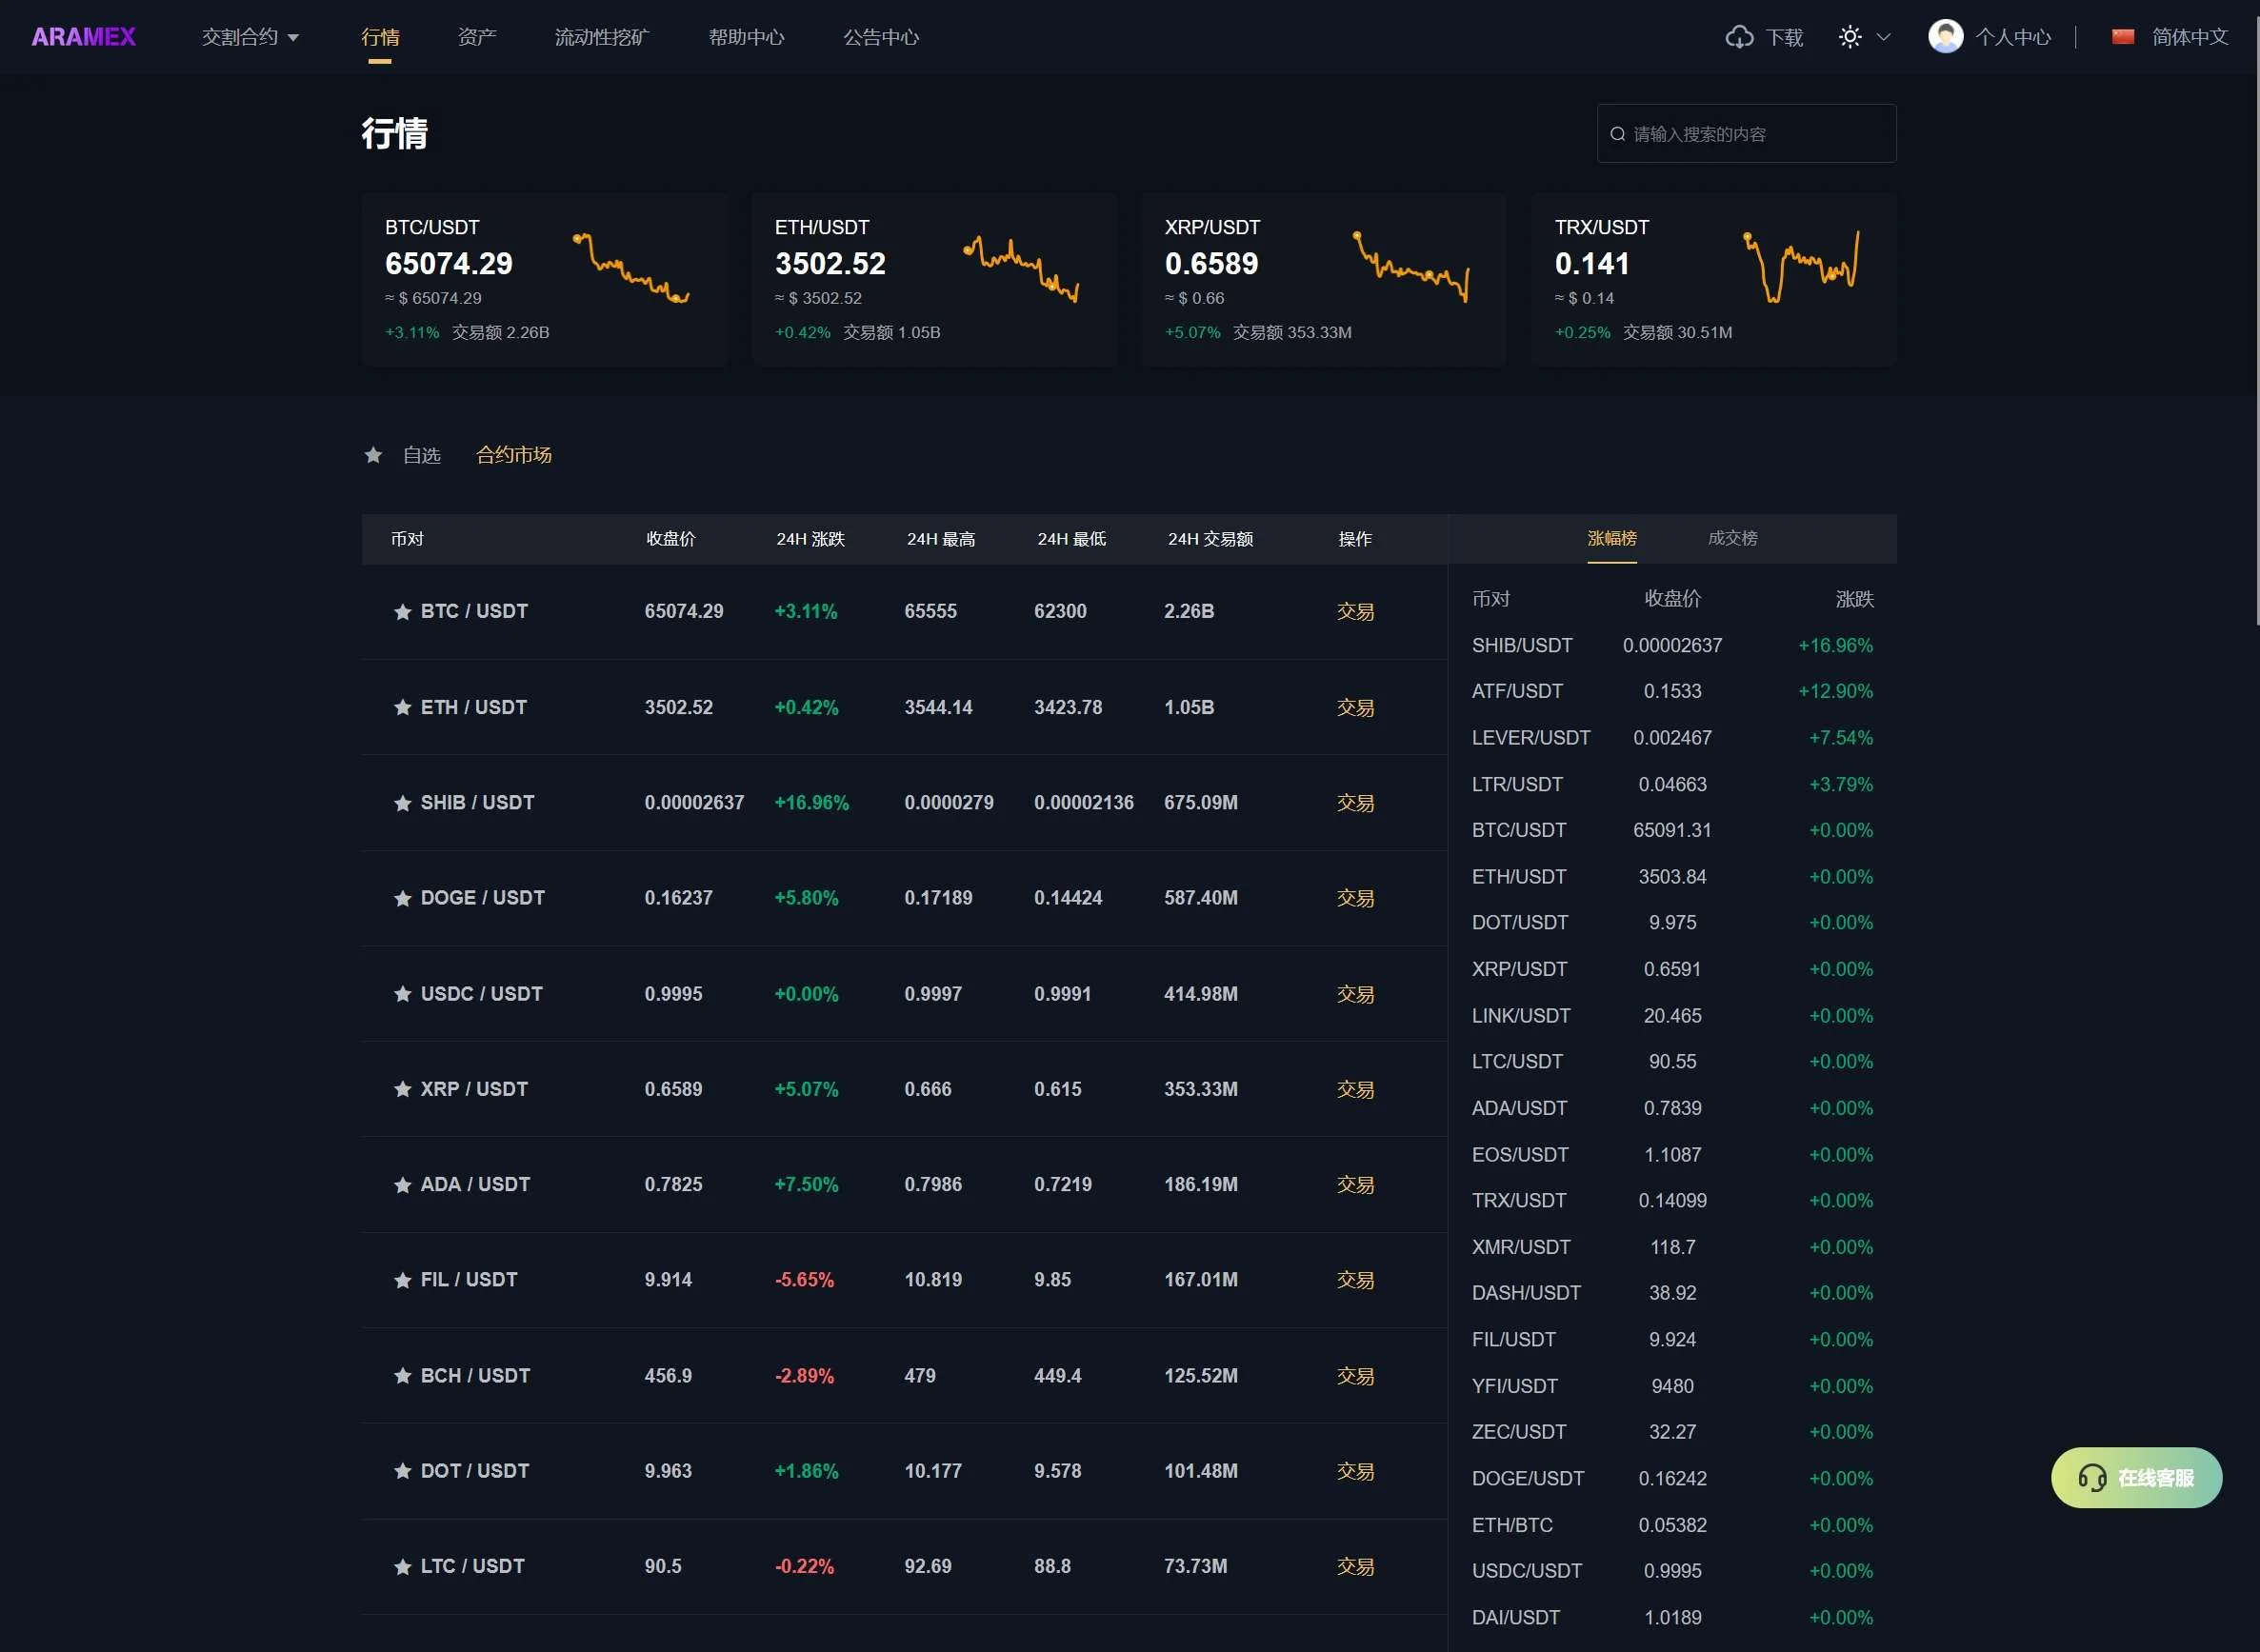Open the 流动性挖矿 nav item

601,37
